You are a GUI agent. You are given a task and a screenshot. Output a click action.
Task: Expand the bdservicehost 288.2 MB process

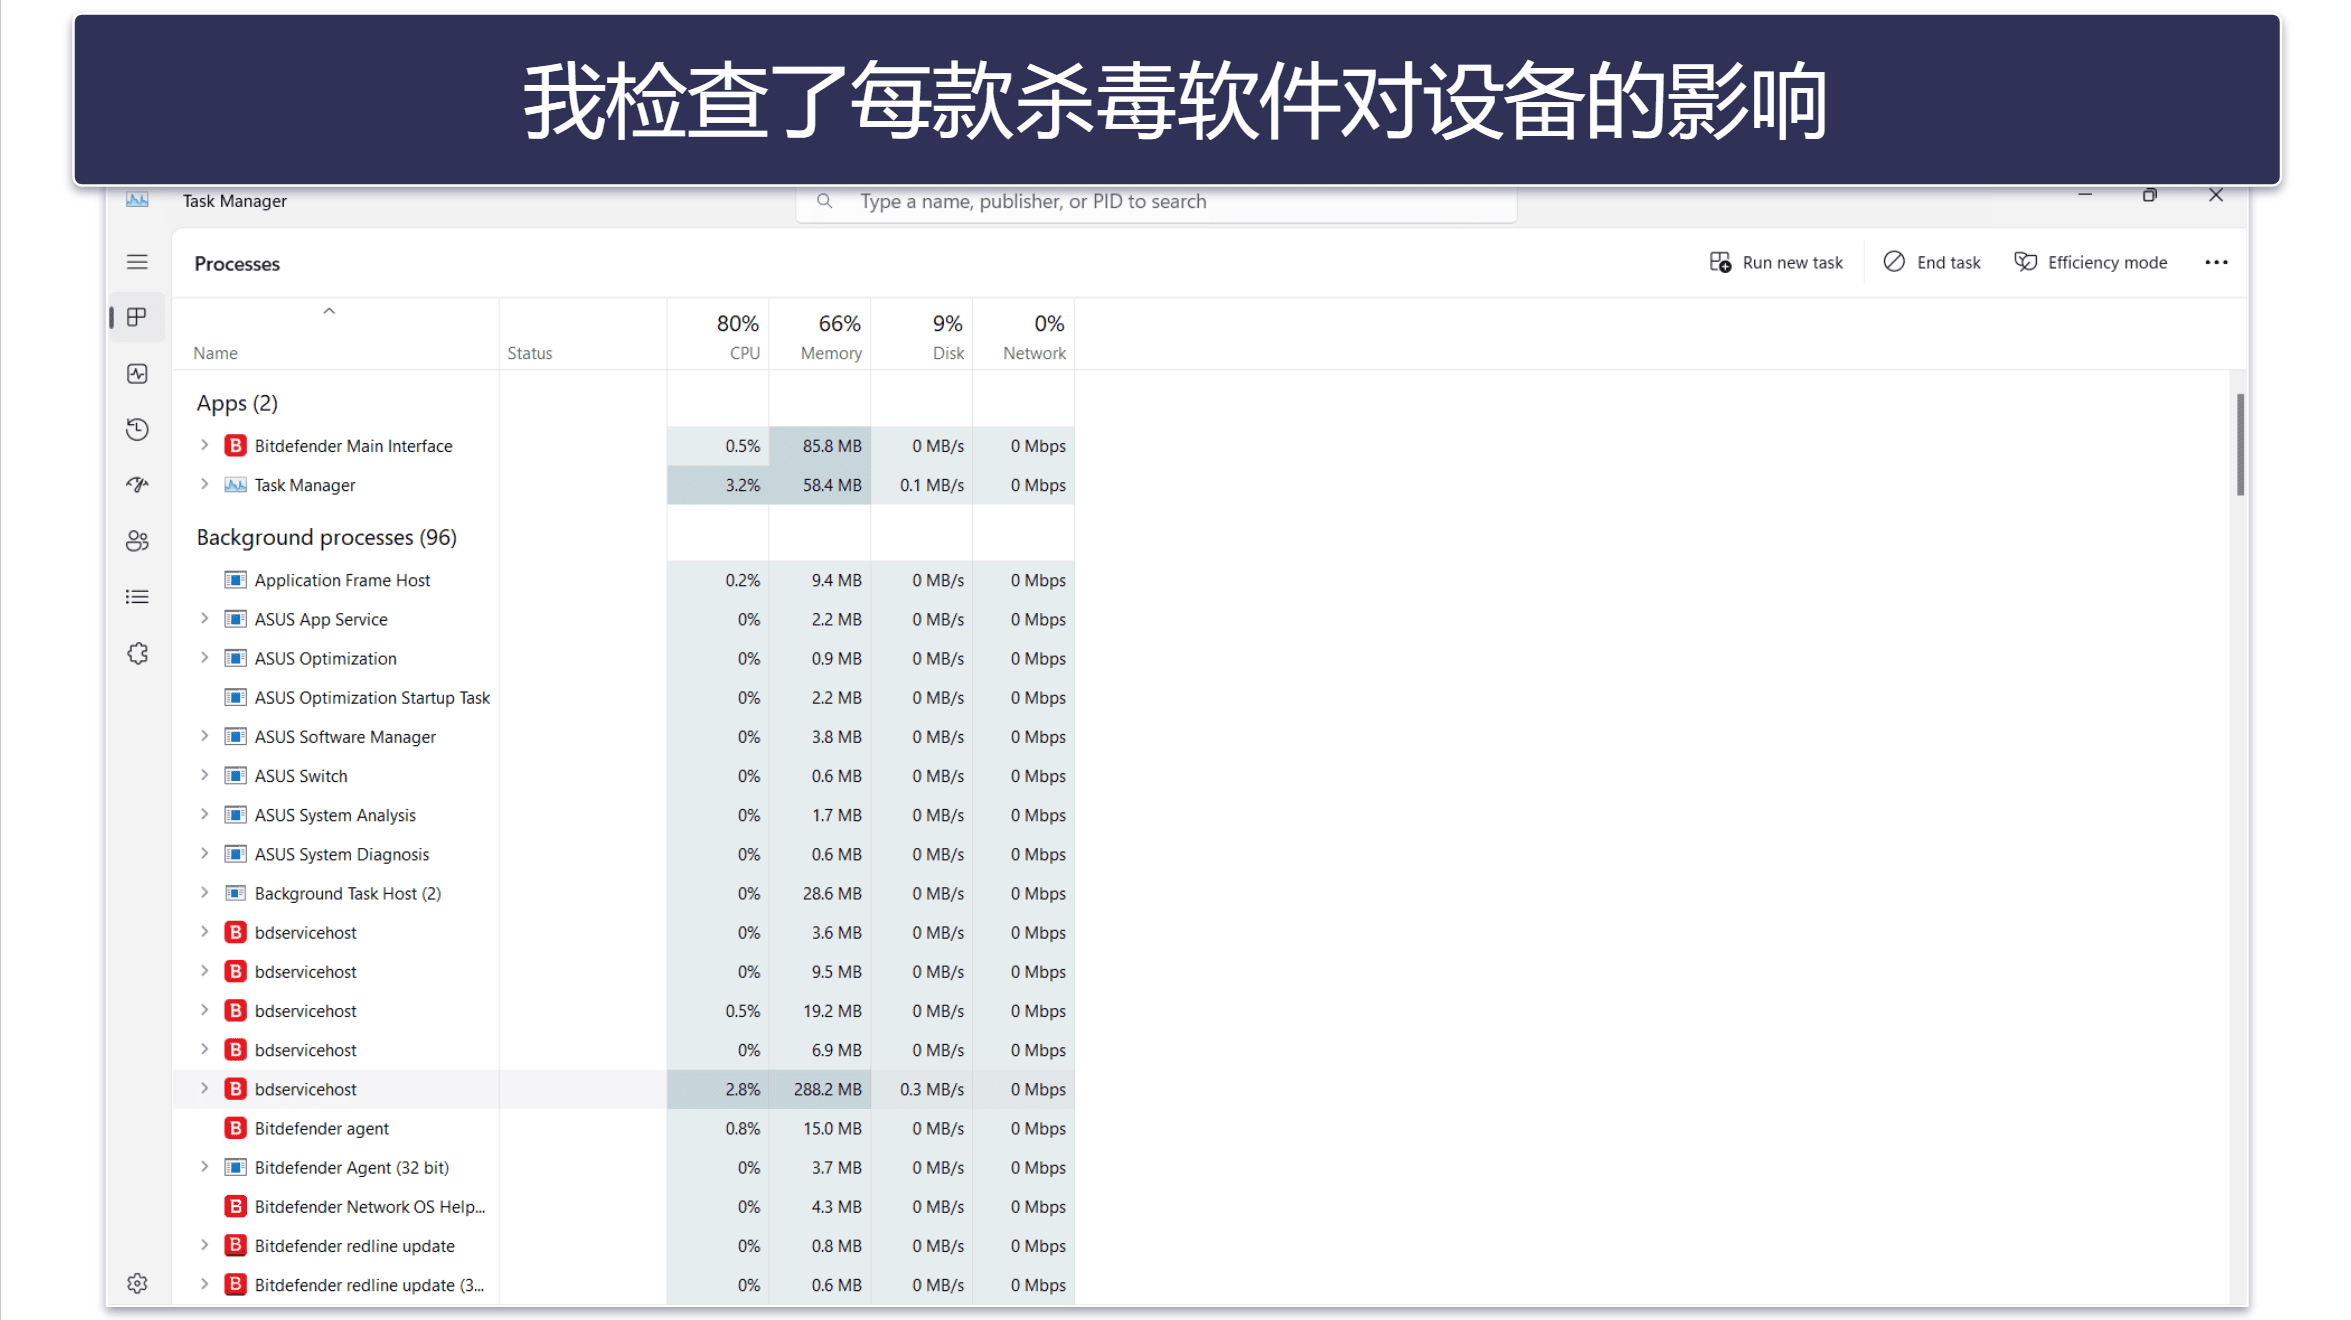tap(203, 1089)
